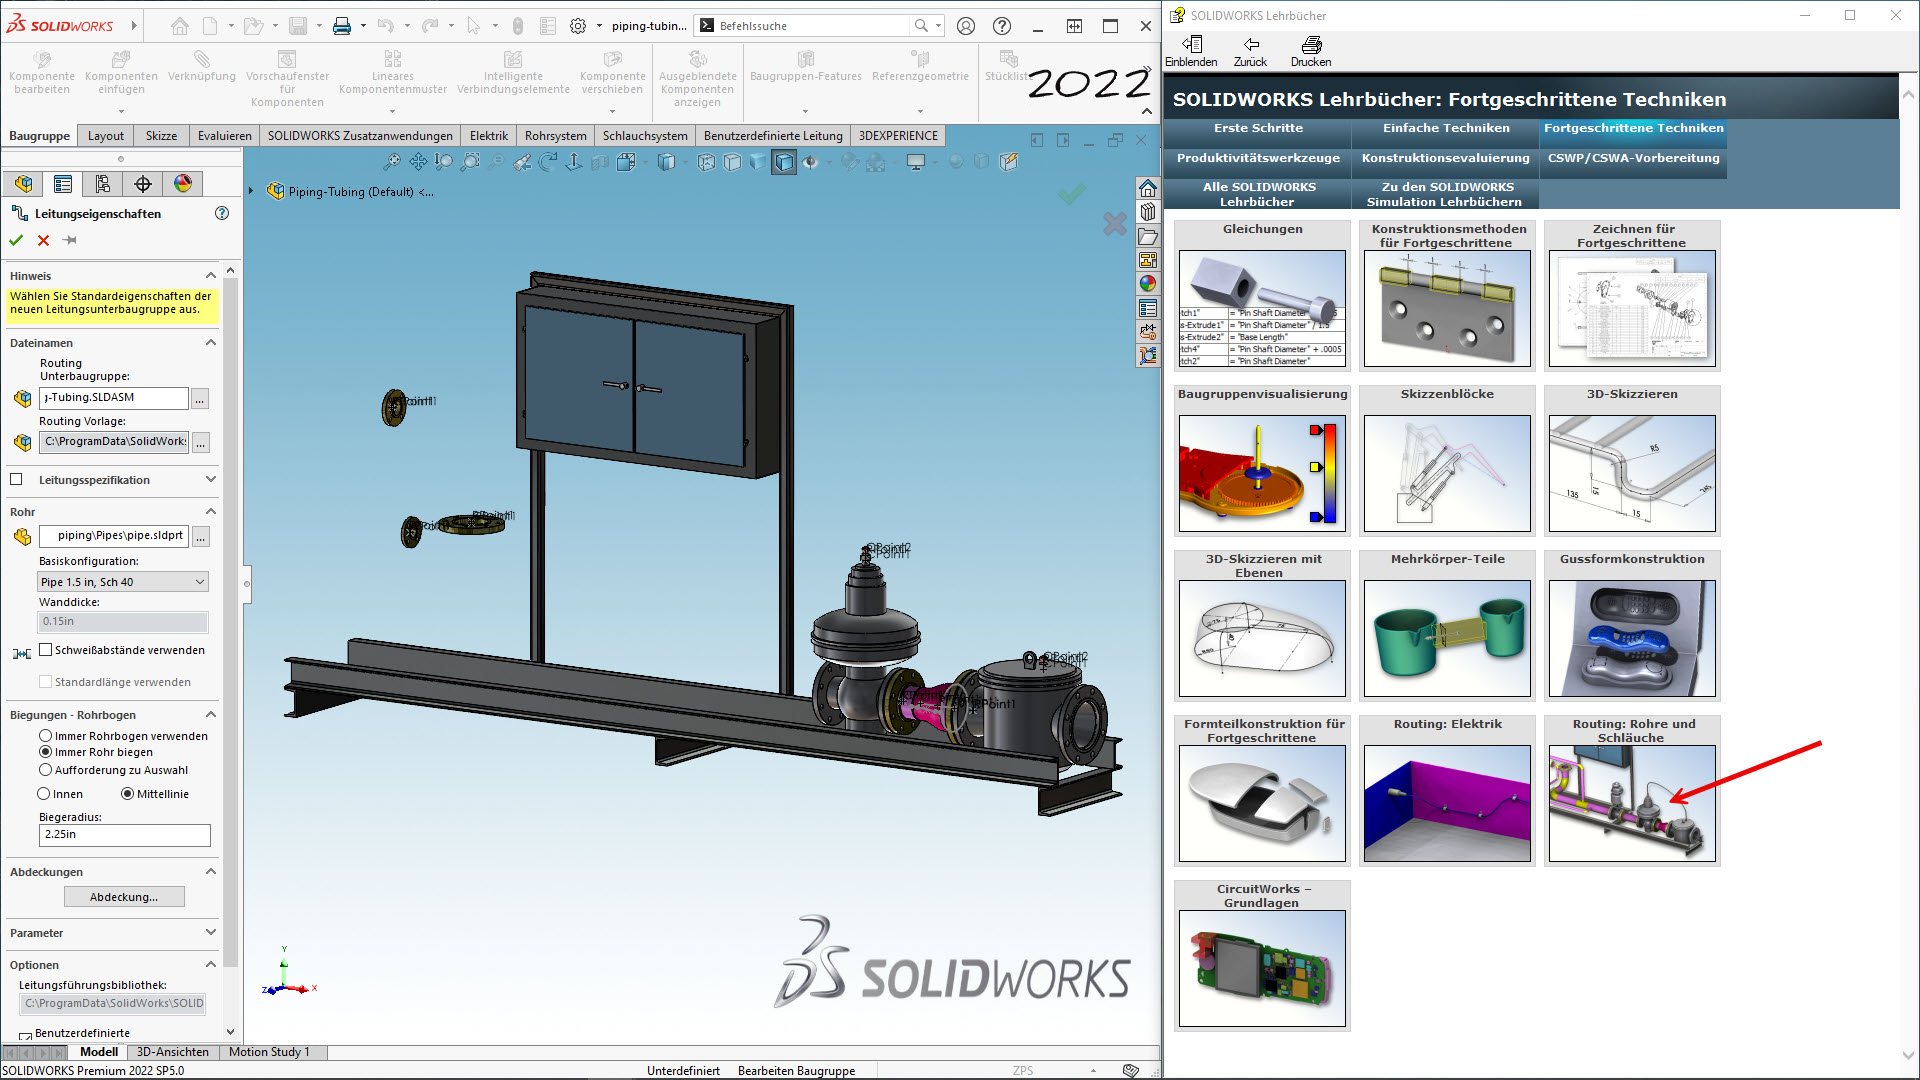Open the Motion Study 1 tab
Screen dimensions: 1920x1080
pyautogui.click(x=270, y=1052)
